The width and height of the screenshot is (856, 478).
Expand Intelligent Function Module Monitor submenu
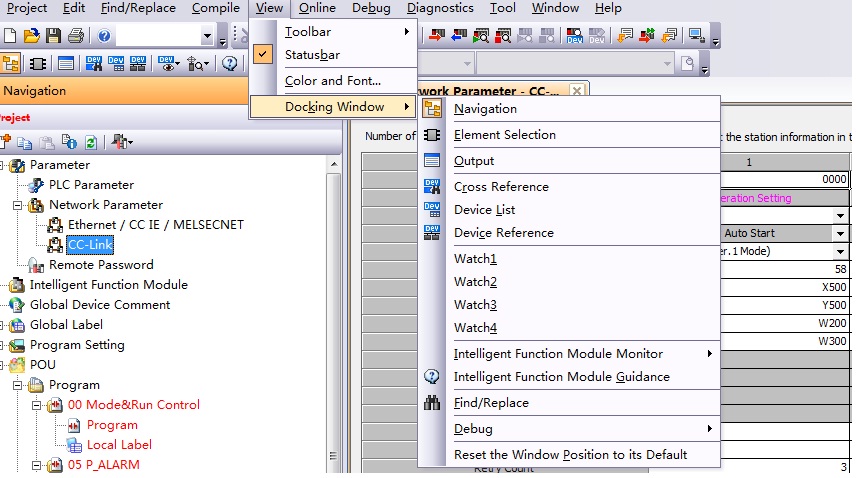[558, 354]
